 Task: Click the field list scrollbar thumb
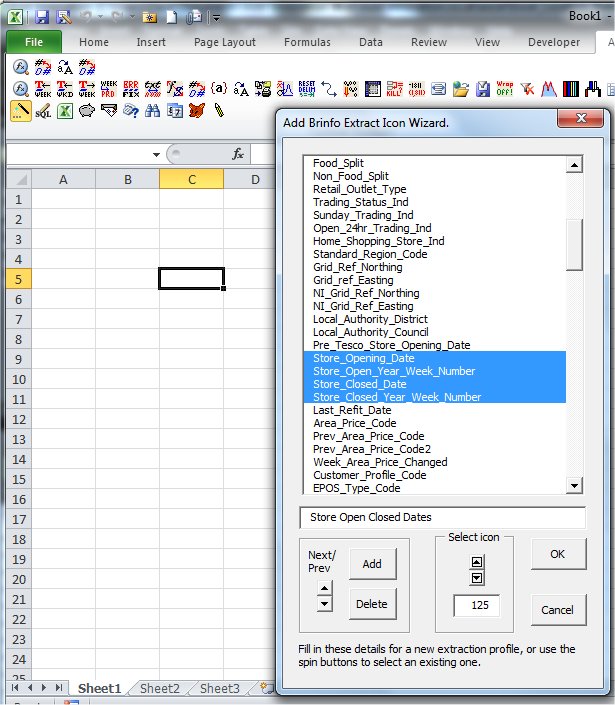575,245
